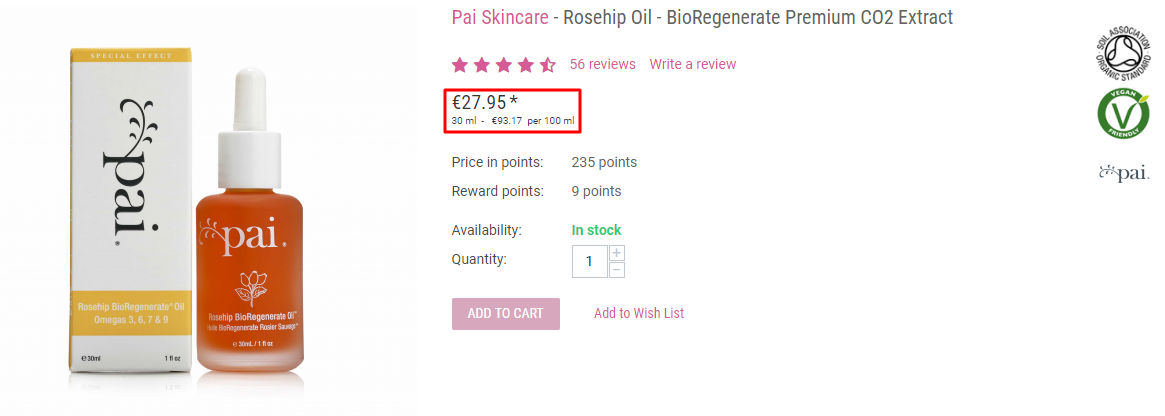Click the half-filled fifth rating star
The width and height of the screenshot is (1165, 416).
(548, 65)
